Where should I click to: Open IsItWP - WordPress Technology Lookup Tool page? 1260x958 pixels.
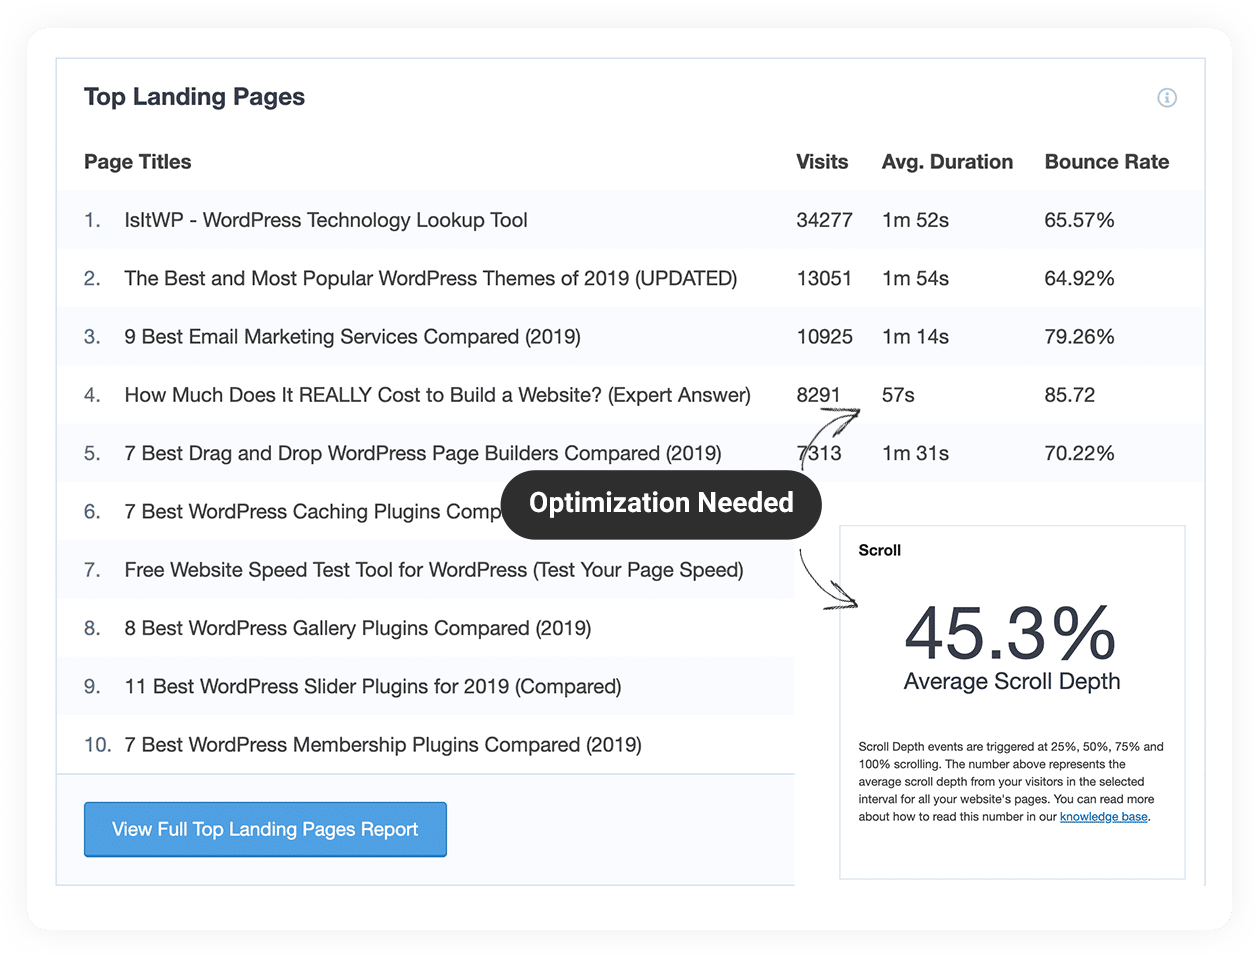325,220
